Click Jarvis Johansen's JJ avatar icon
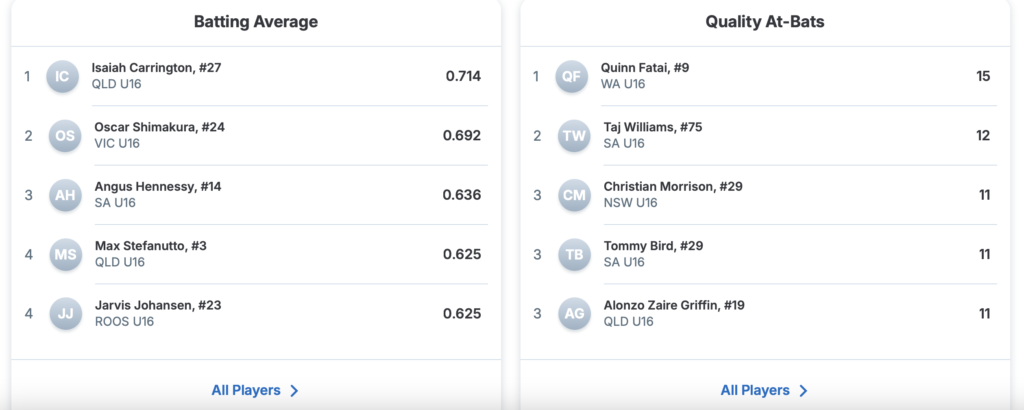1024x410 pixels. click(65, 313)
